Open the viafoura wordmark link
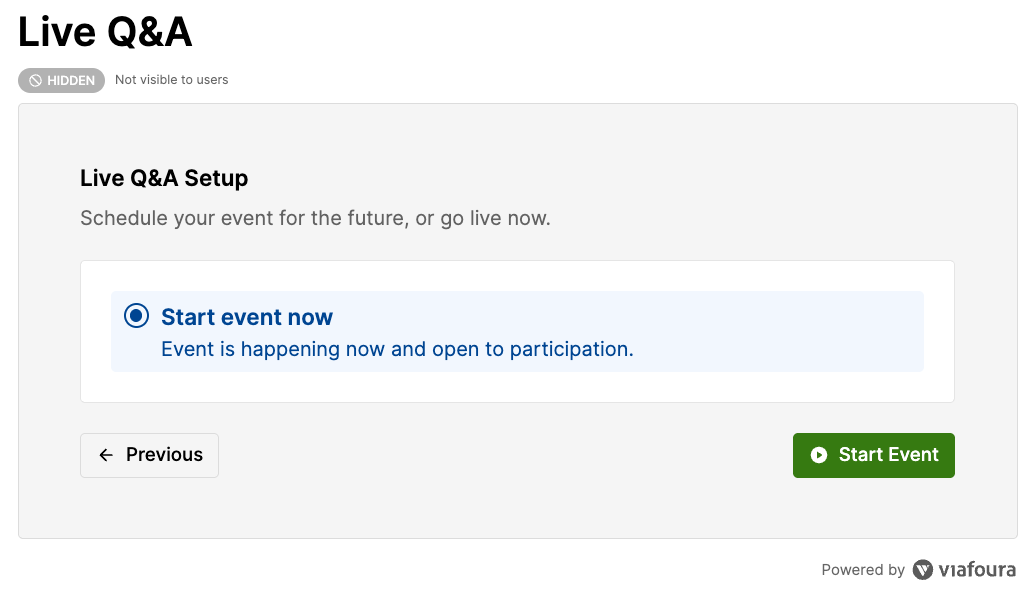 pyautogui.click(x=977, y=570)
